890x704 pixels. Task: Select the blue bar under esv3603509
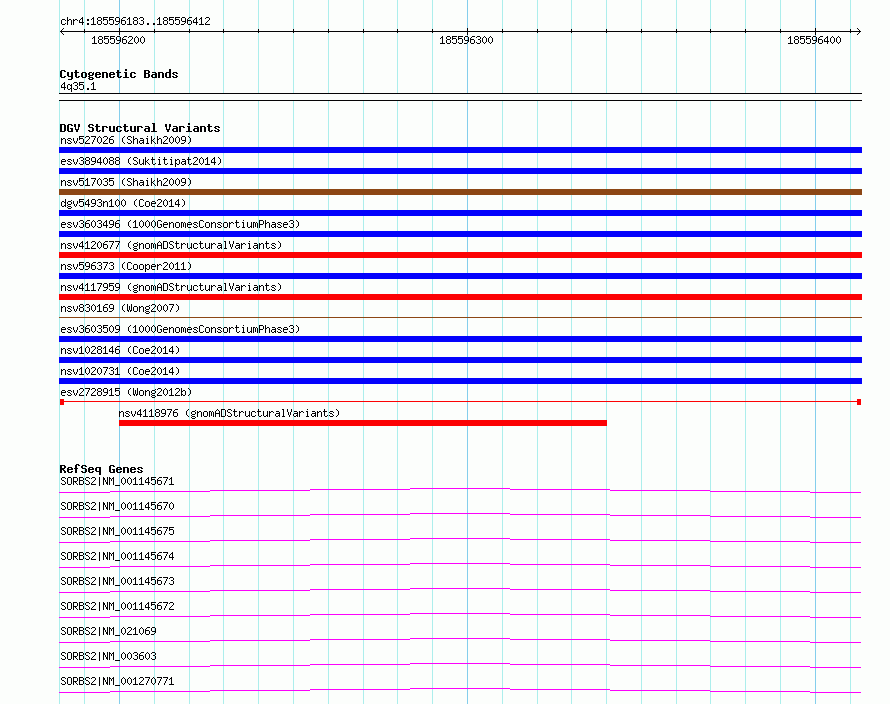point(460,339)
